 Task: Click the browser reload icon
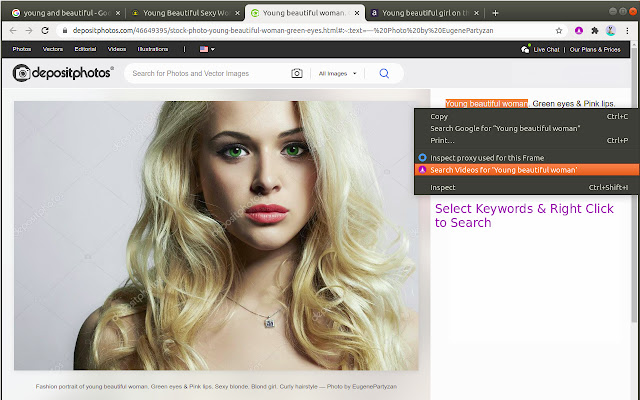(46, 31)
